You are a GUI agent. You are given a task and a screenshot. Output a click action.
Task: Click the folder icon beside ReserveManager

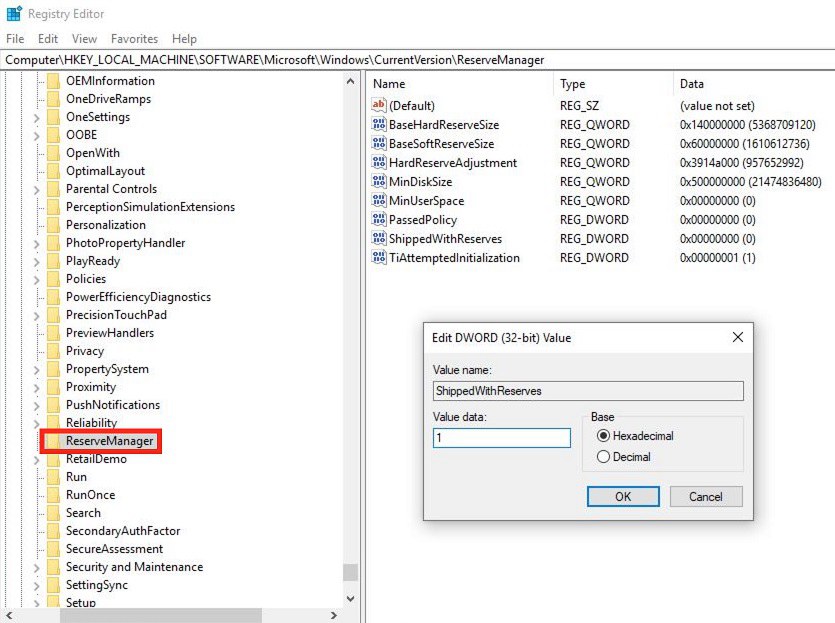(x=52, y=440)
